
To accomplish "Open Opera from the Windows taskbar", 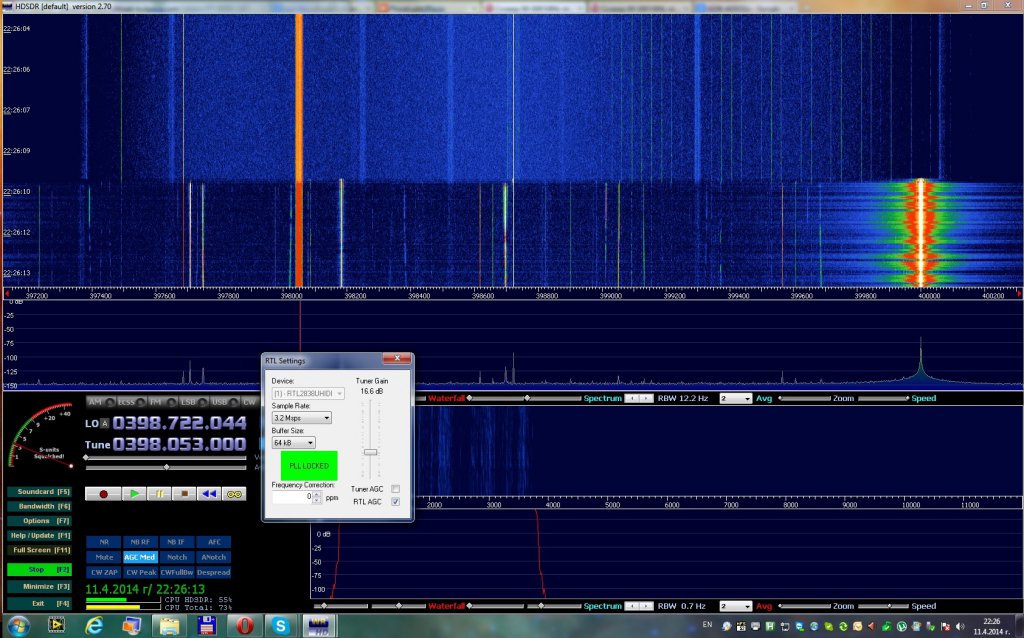I will click(x=246, y=626).
